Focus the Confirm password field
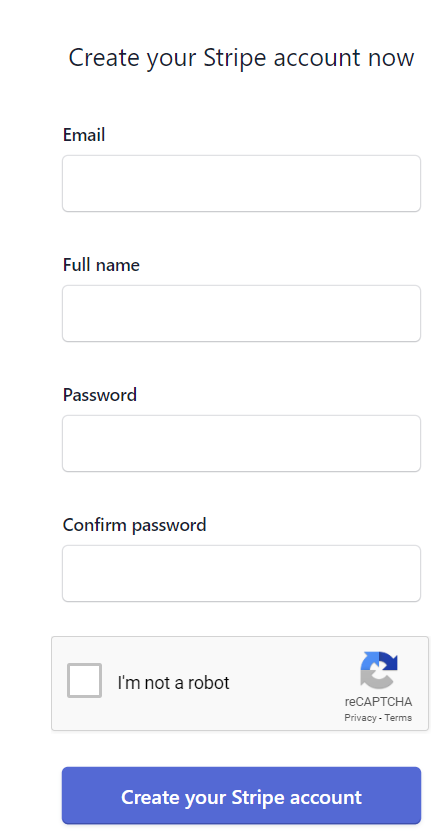This screenshot has height=833, width=448. click(x=241, y=573)
